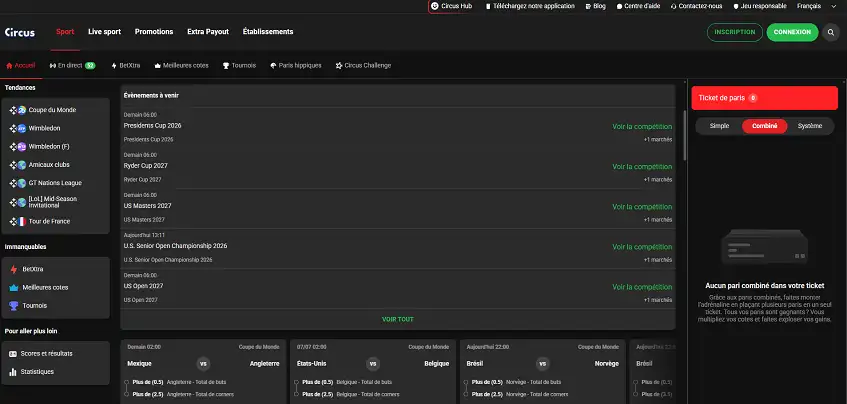
Task: Open the search magnifier icon
Action: (x=830, y=32)
